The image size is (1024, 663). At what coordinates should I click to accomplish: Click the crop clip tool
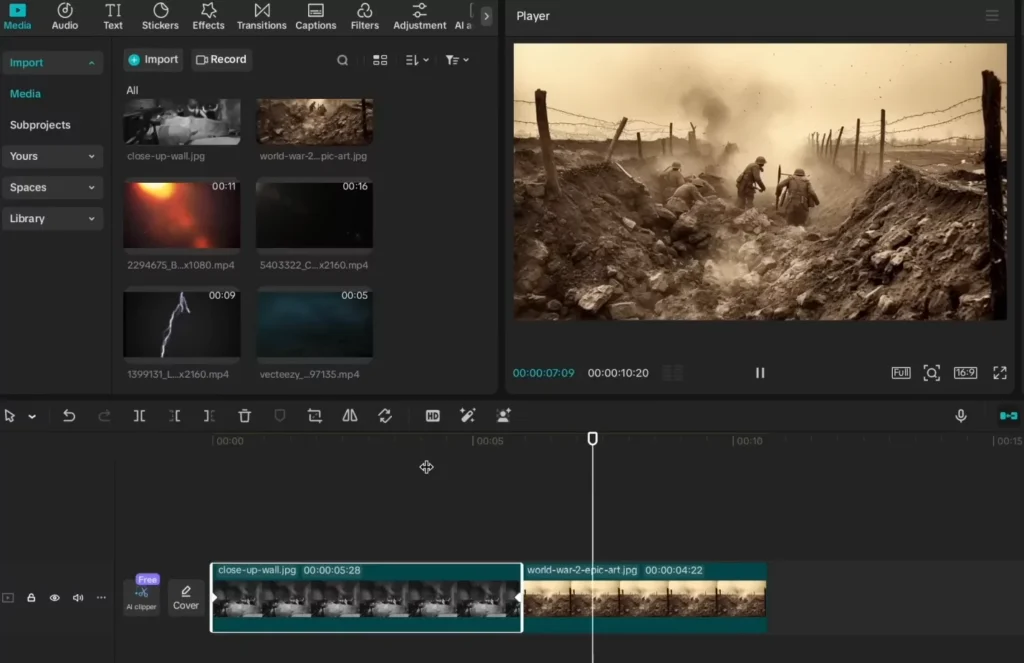315,416
